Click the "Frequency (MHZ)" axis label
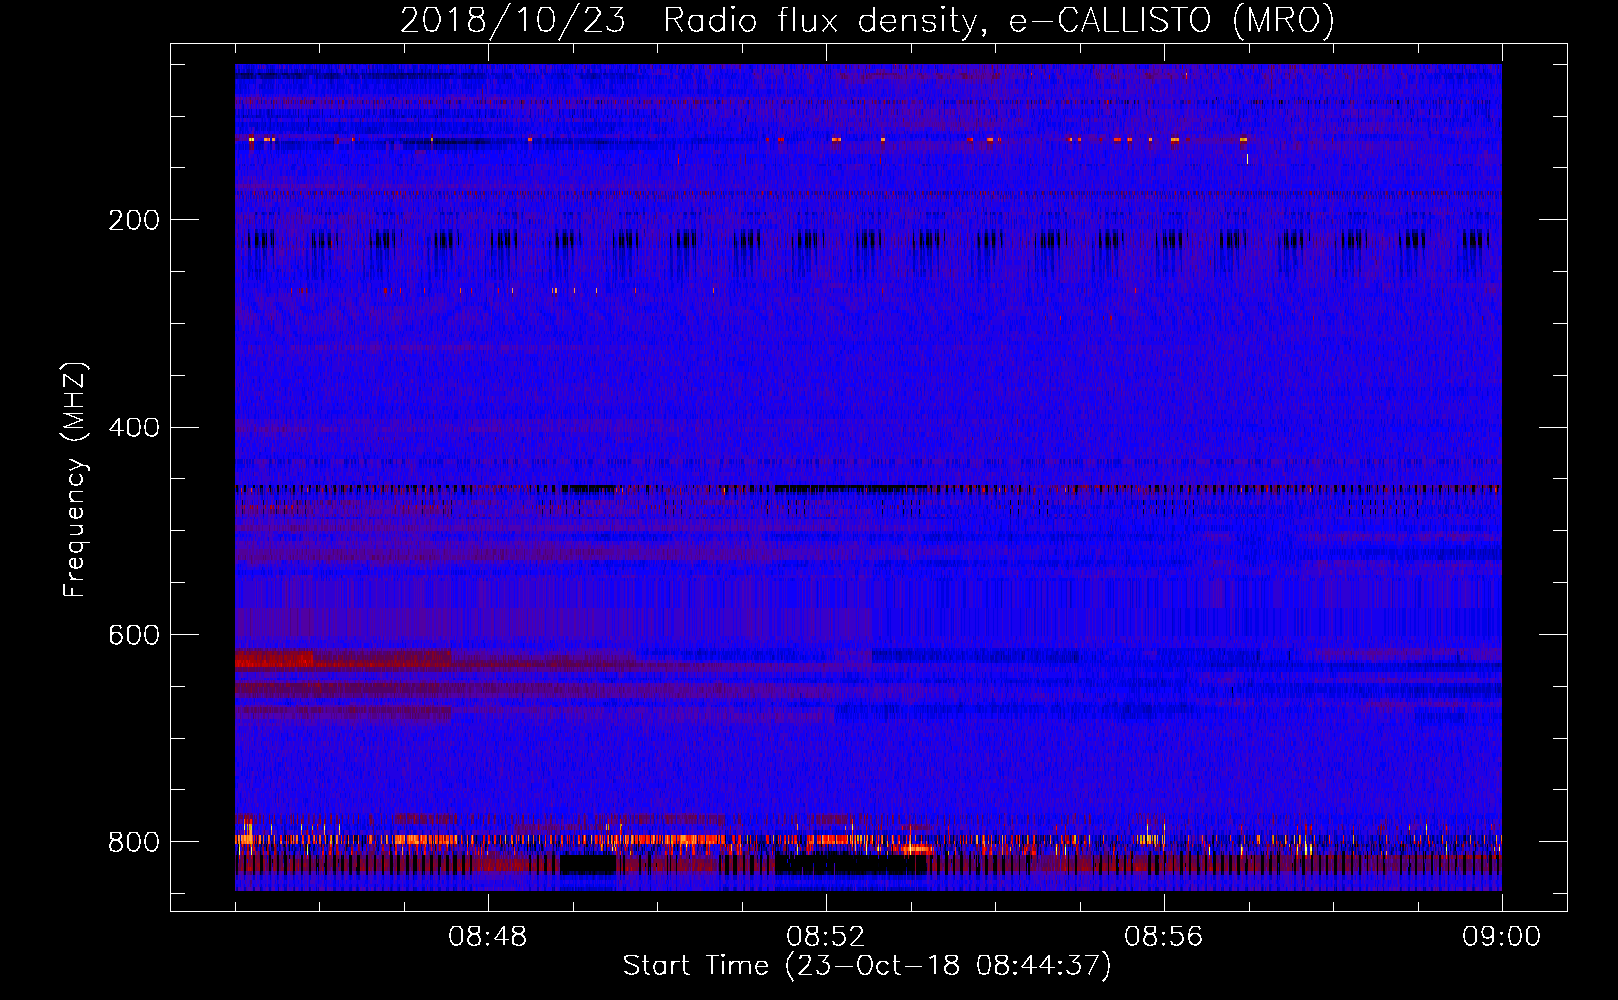Viewport: 1618px width, 1000px height. tap(75, 480)
